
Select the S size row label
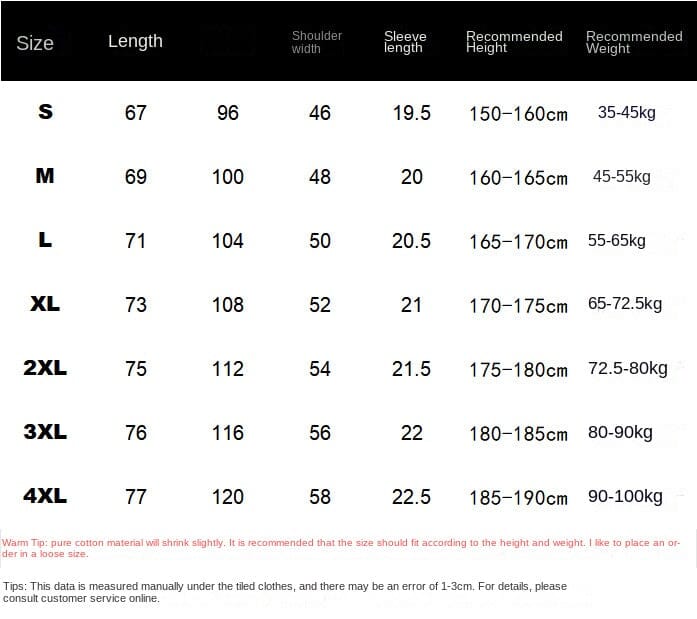pos(45,112)
